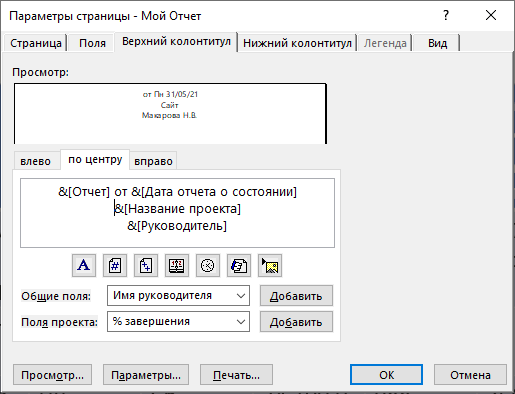
Task: Insert file name icon
Action: point(239,266)
